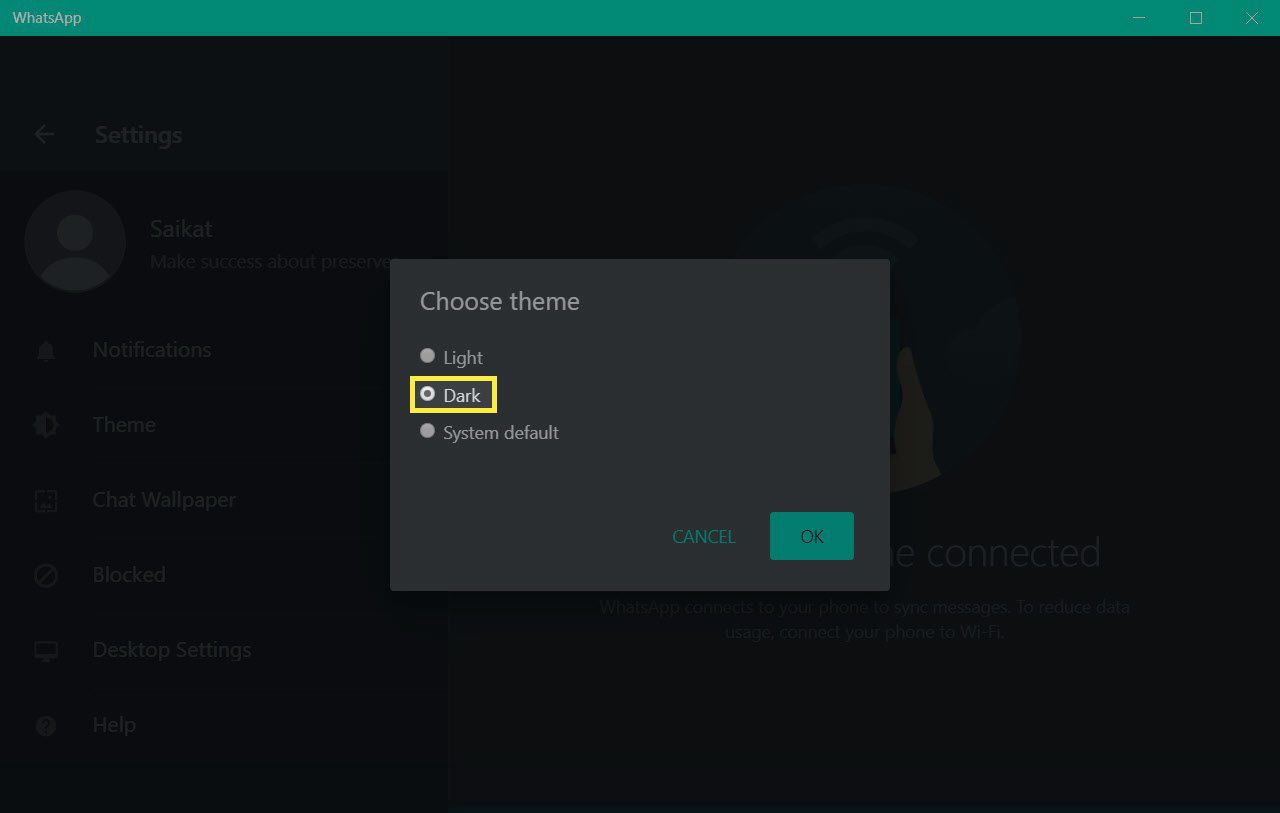
Task: Click the Help question mark icon
Action: (46, 726)
